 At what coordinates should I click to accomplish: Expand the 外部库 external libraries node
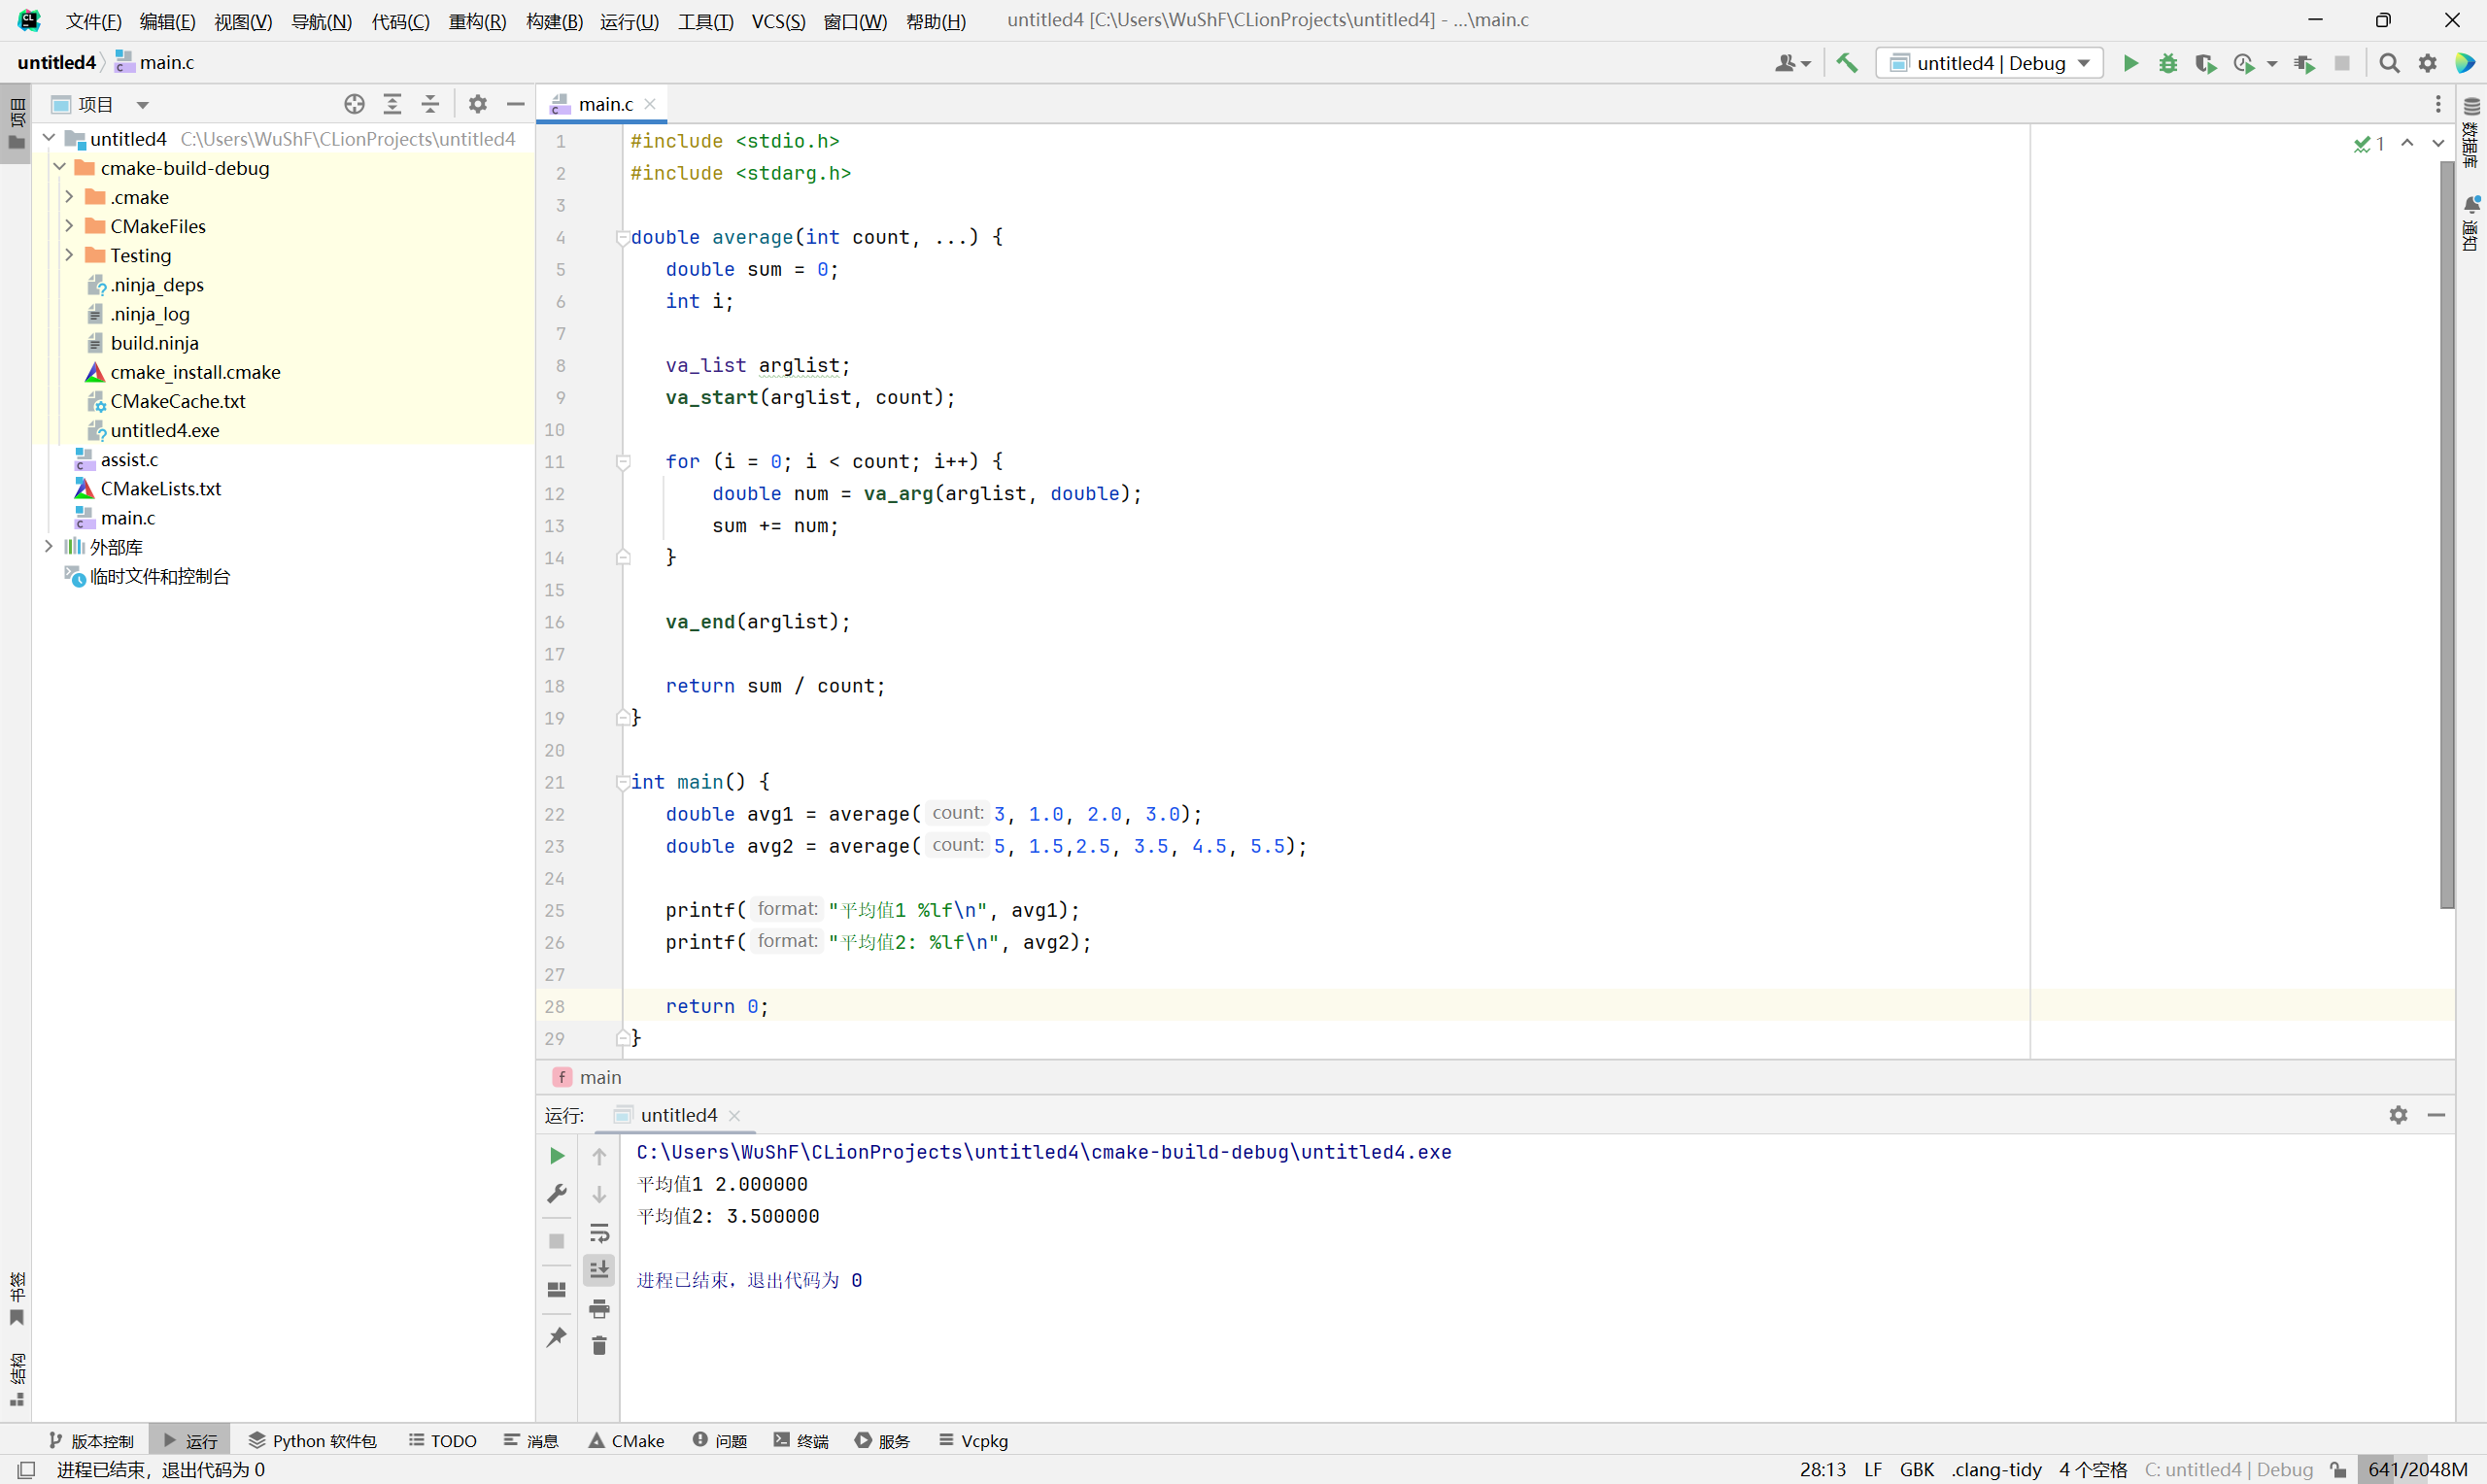point(48,546)
